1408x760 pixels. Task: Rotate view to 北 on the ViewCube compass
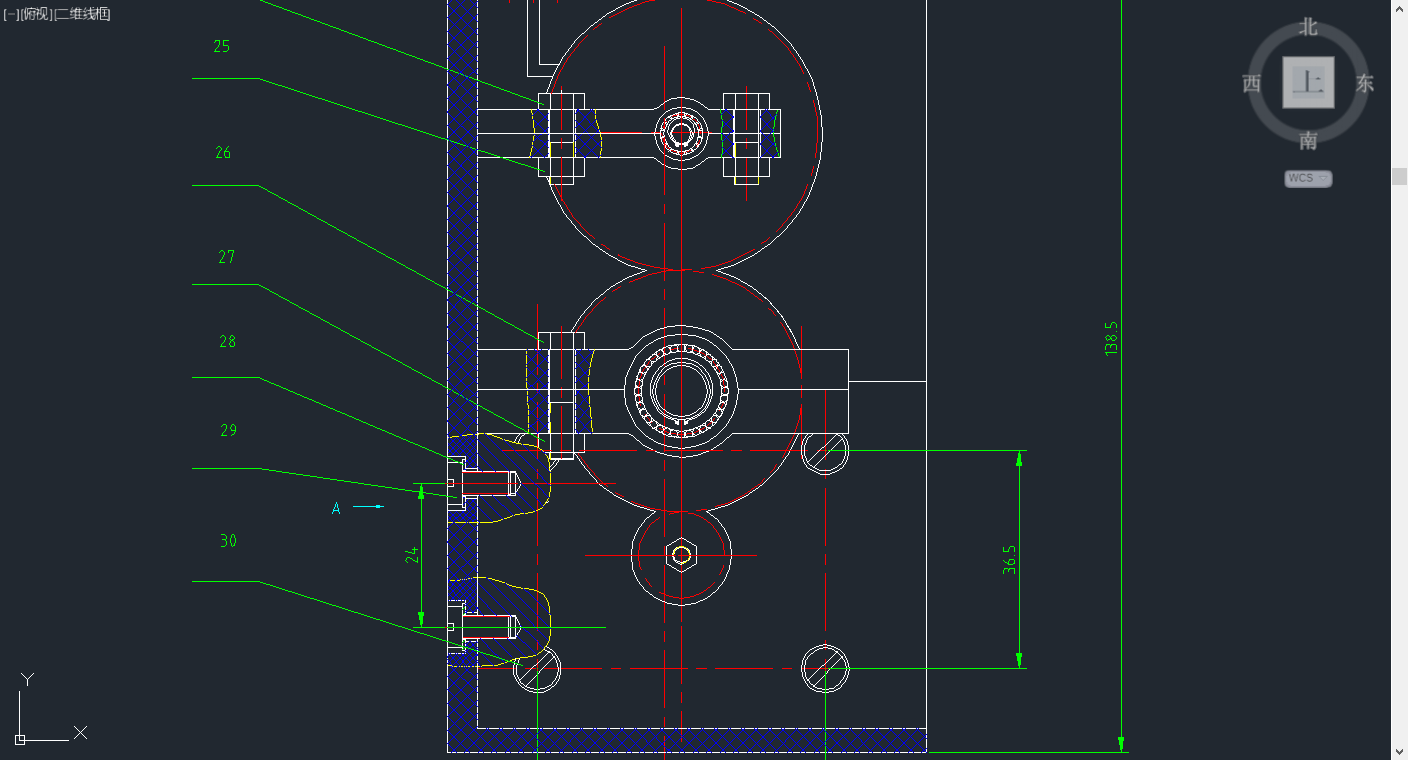click(x=1308, y=28)
